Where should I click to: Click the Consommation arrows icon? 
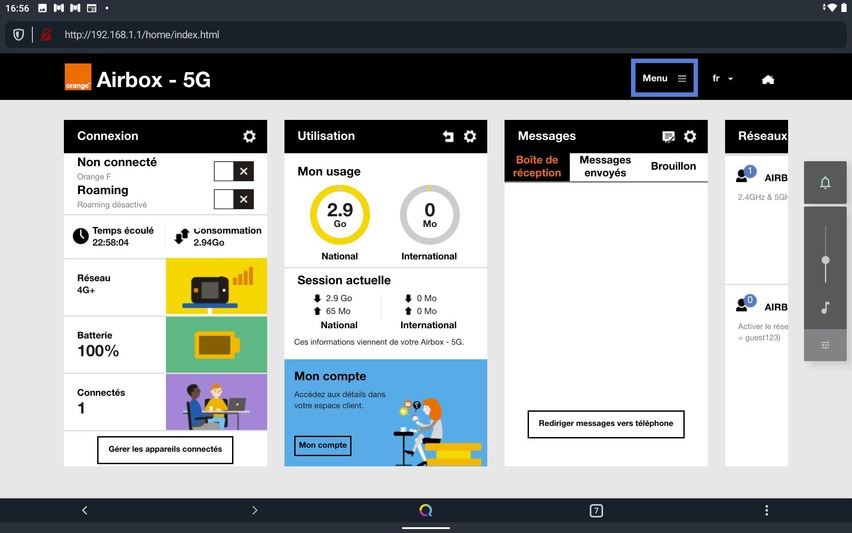point(181,236)
